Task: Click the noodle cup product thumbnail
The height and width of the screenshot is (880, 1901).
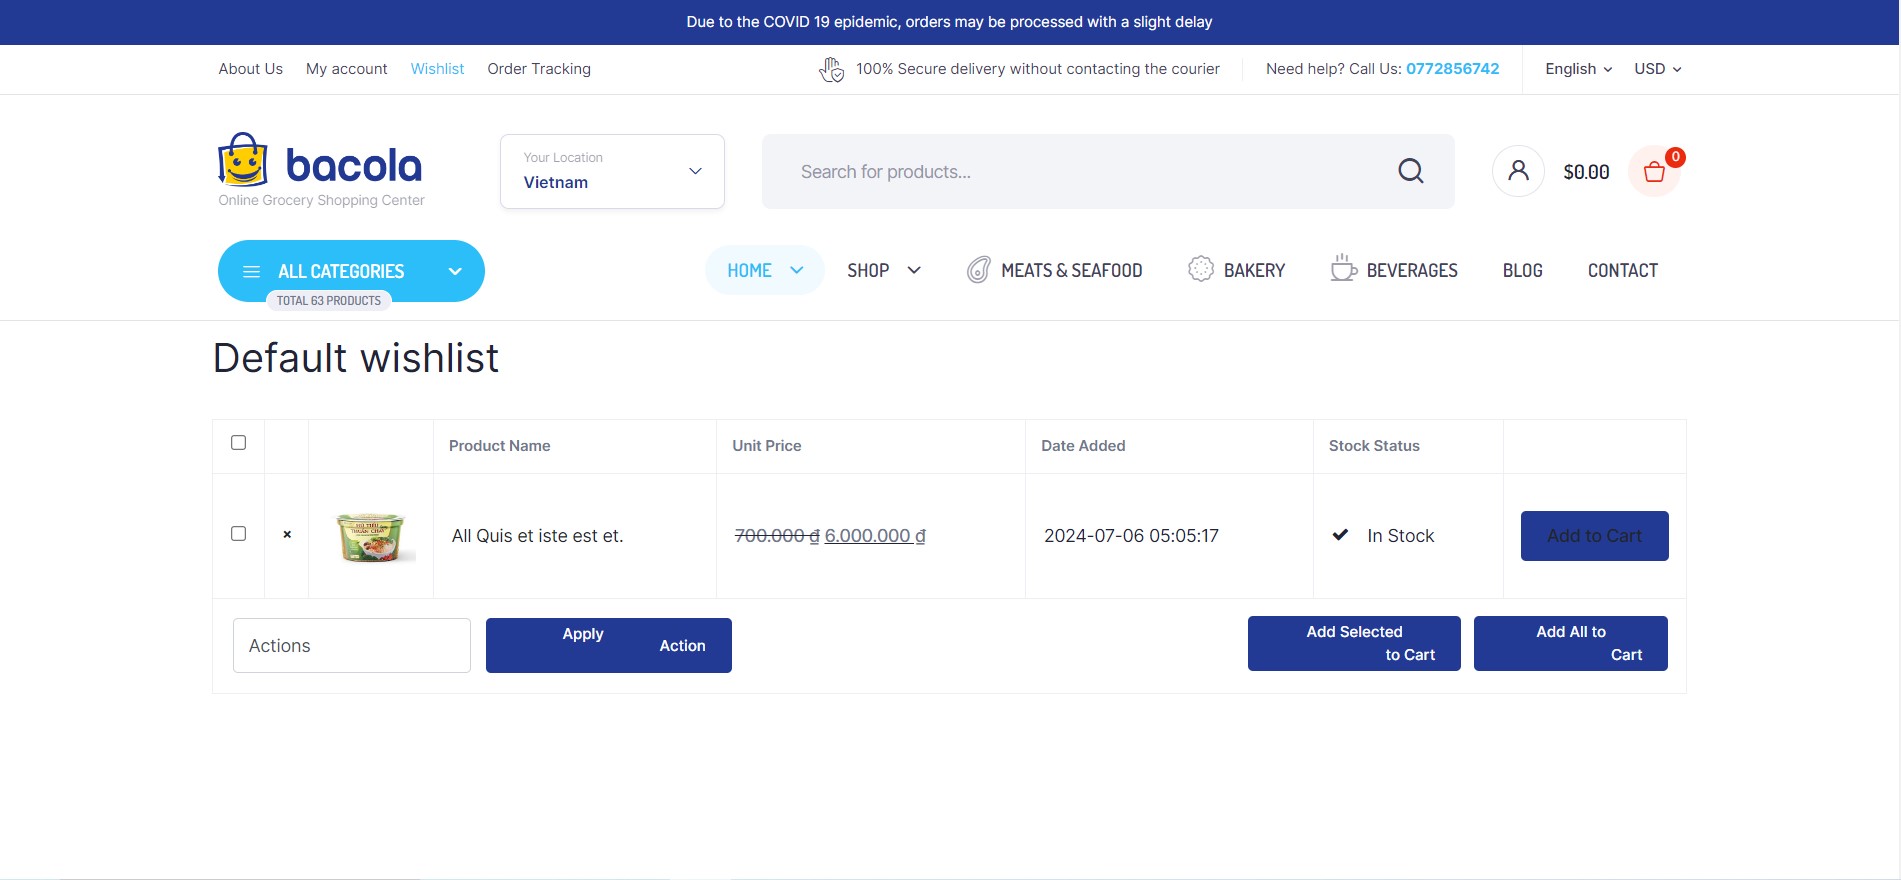Action: tap(370, 537)
